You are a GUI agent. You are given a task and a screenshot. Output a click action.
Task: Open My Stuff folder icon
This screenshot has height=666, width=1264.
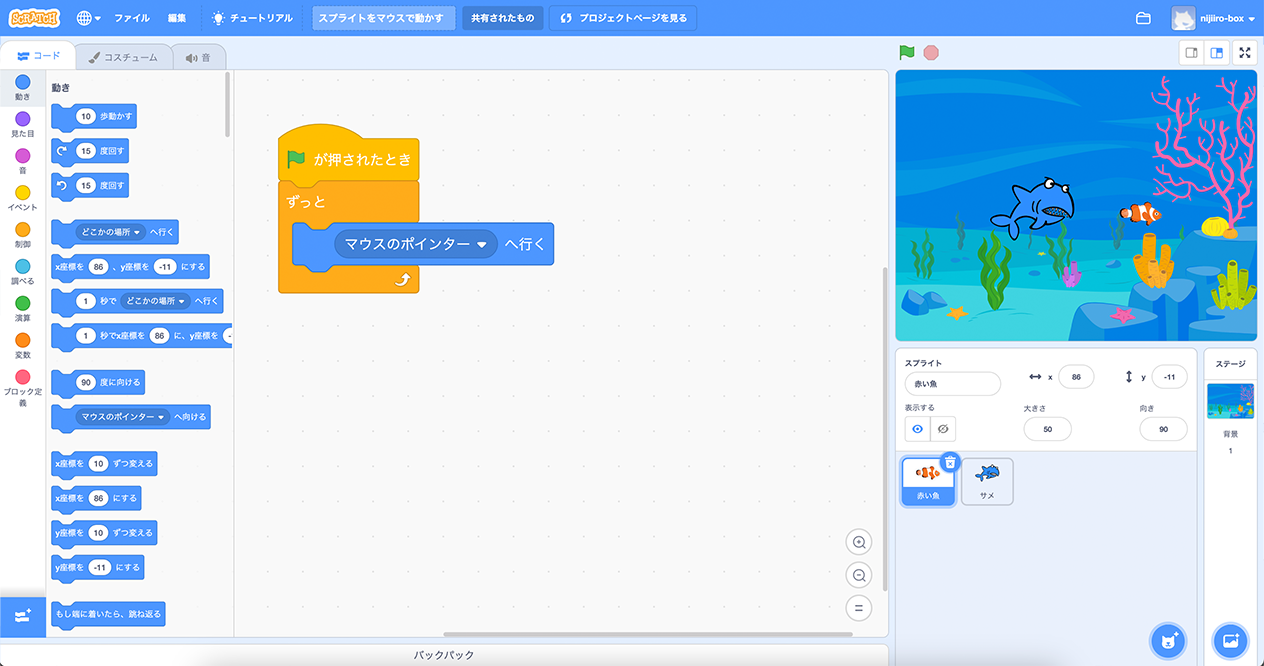click(1143, 18)
